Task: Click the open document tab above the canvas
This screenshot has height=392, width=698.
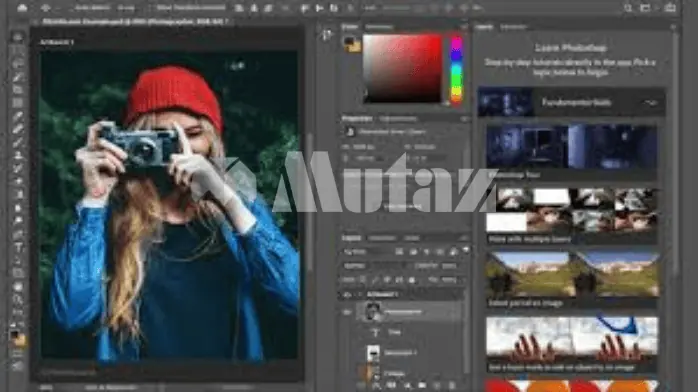Action: coord(136,21)
